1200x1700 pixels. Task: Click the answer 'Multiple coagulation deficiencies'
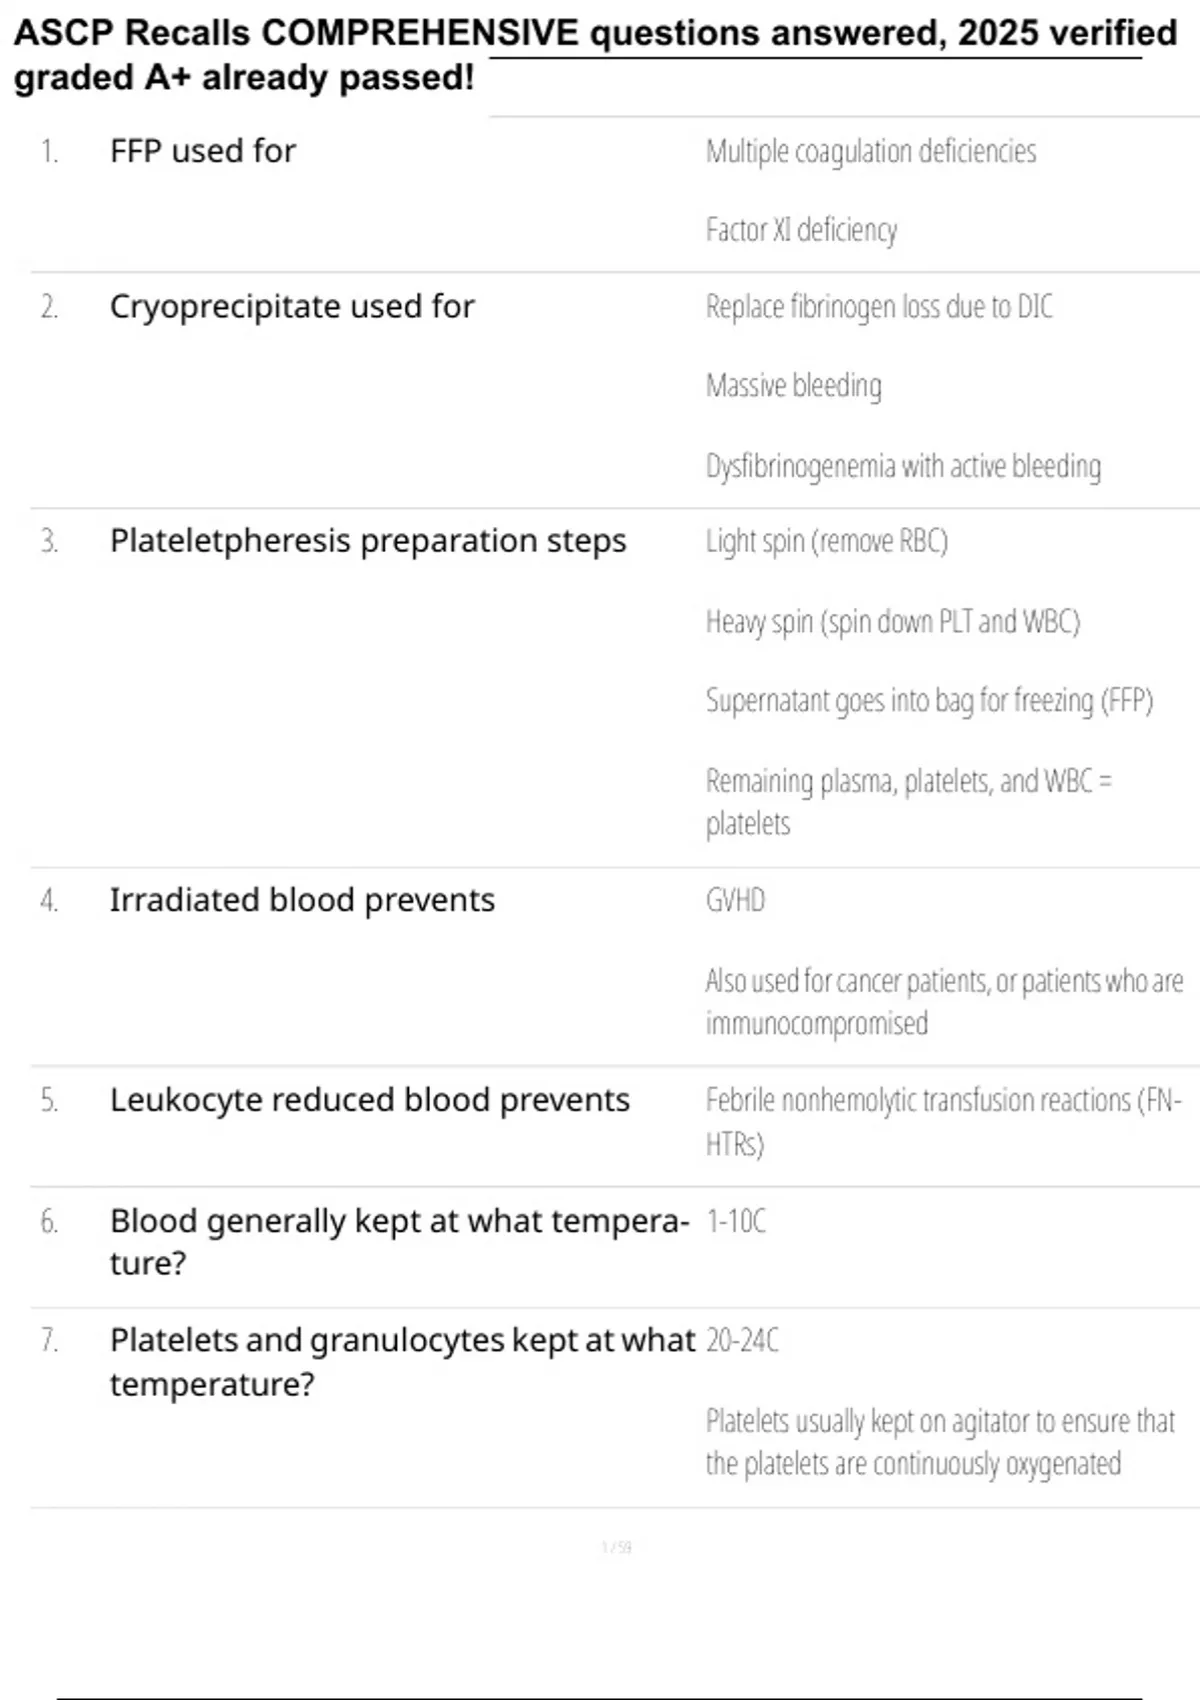pyautogui.click(x=870, y=151)
